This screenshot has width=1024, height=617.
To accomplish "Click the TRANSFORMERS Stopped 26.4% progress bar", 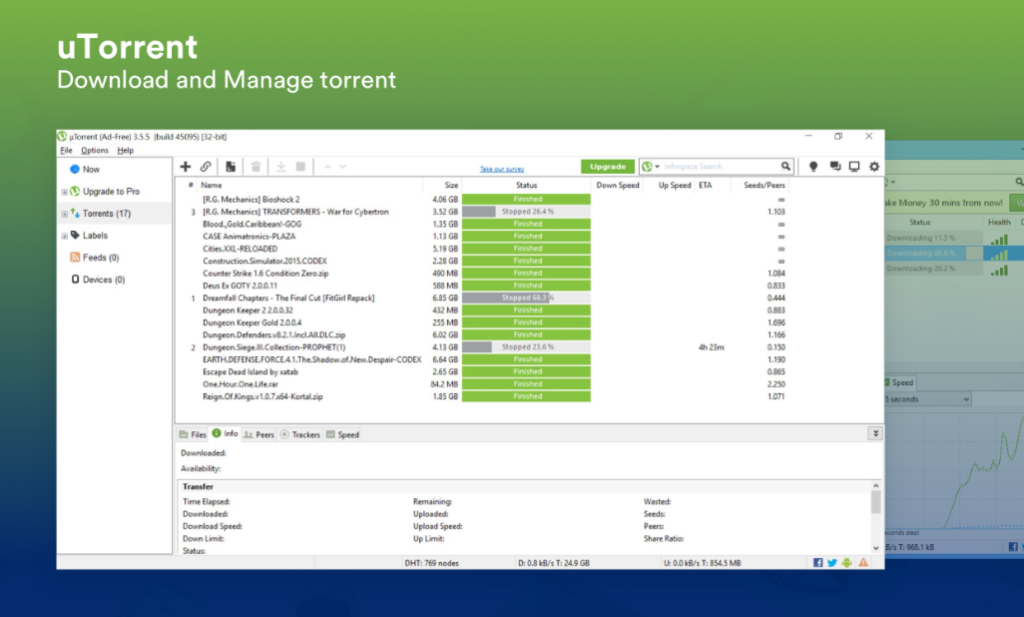I will [x=526, y=212].
